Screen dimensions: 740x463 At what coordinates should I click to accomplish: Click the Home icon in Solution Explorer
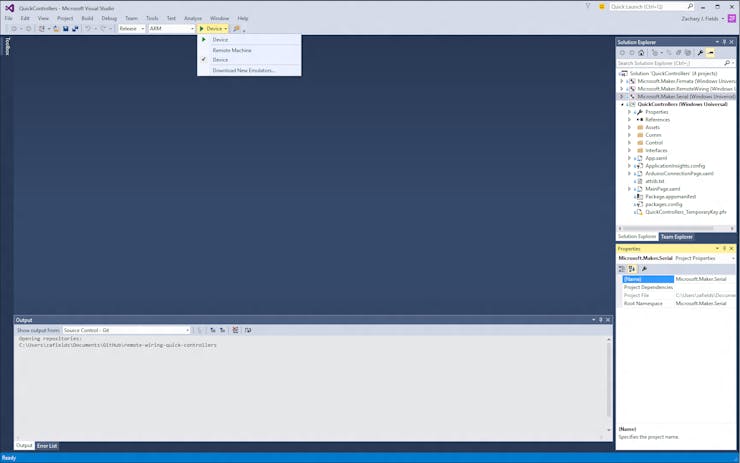tap(641, 53)
